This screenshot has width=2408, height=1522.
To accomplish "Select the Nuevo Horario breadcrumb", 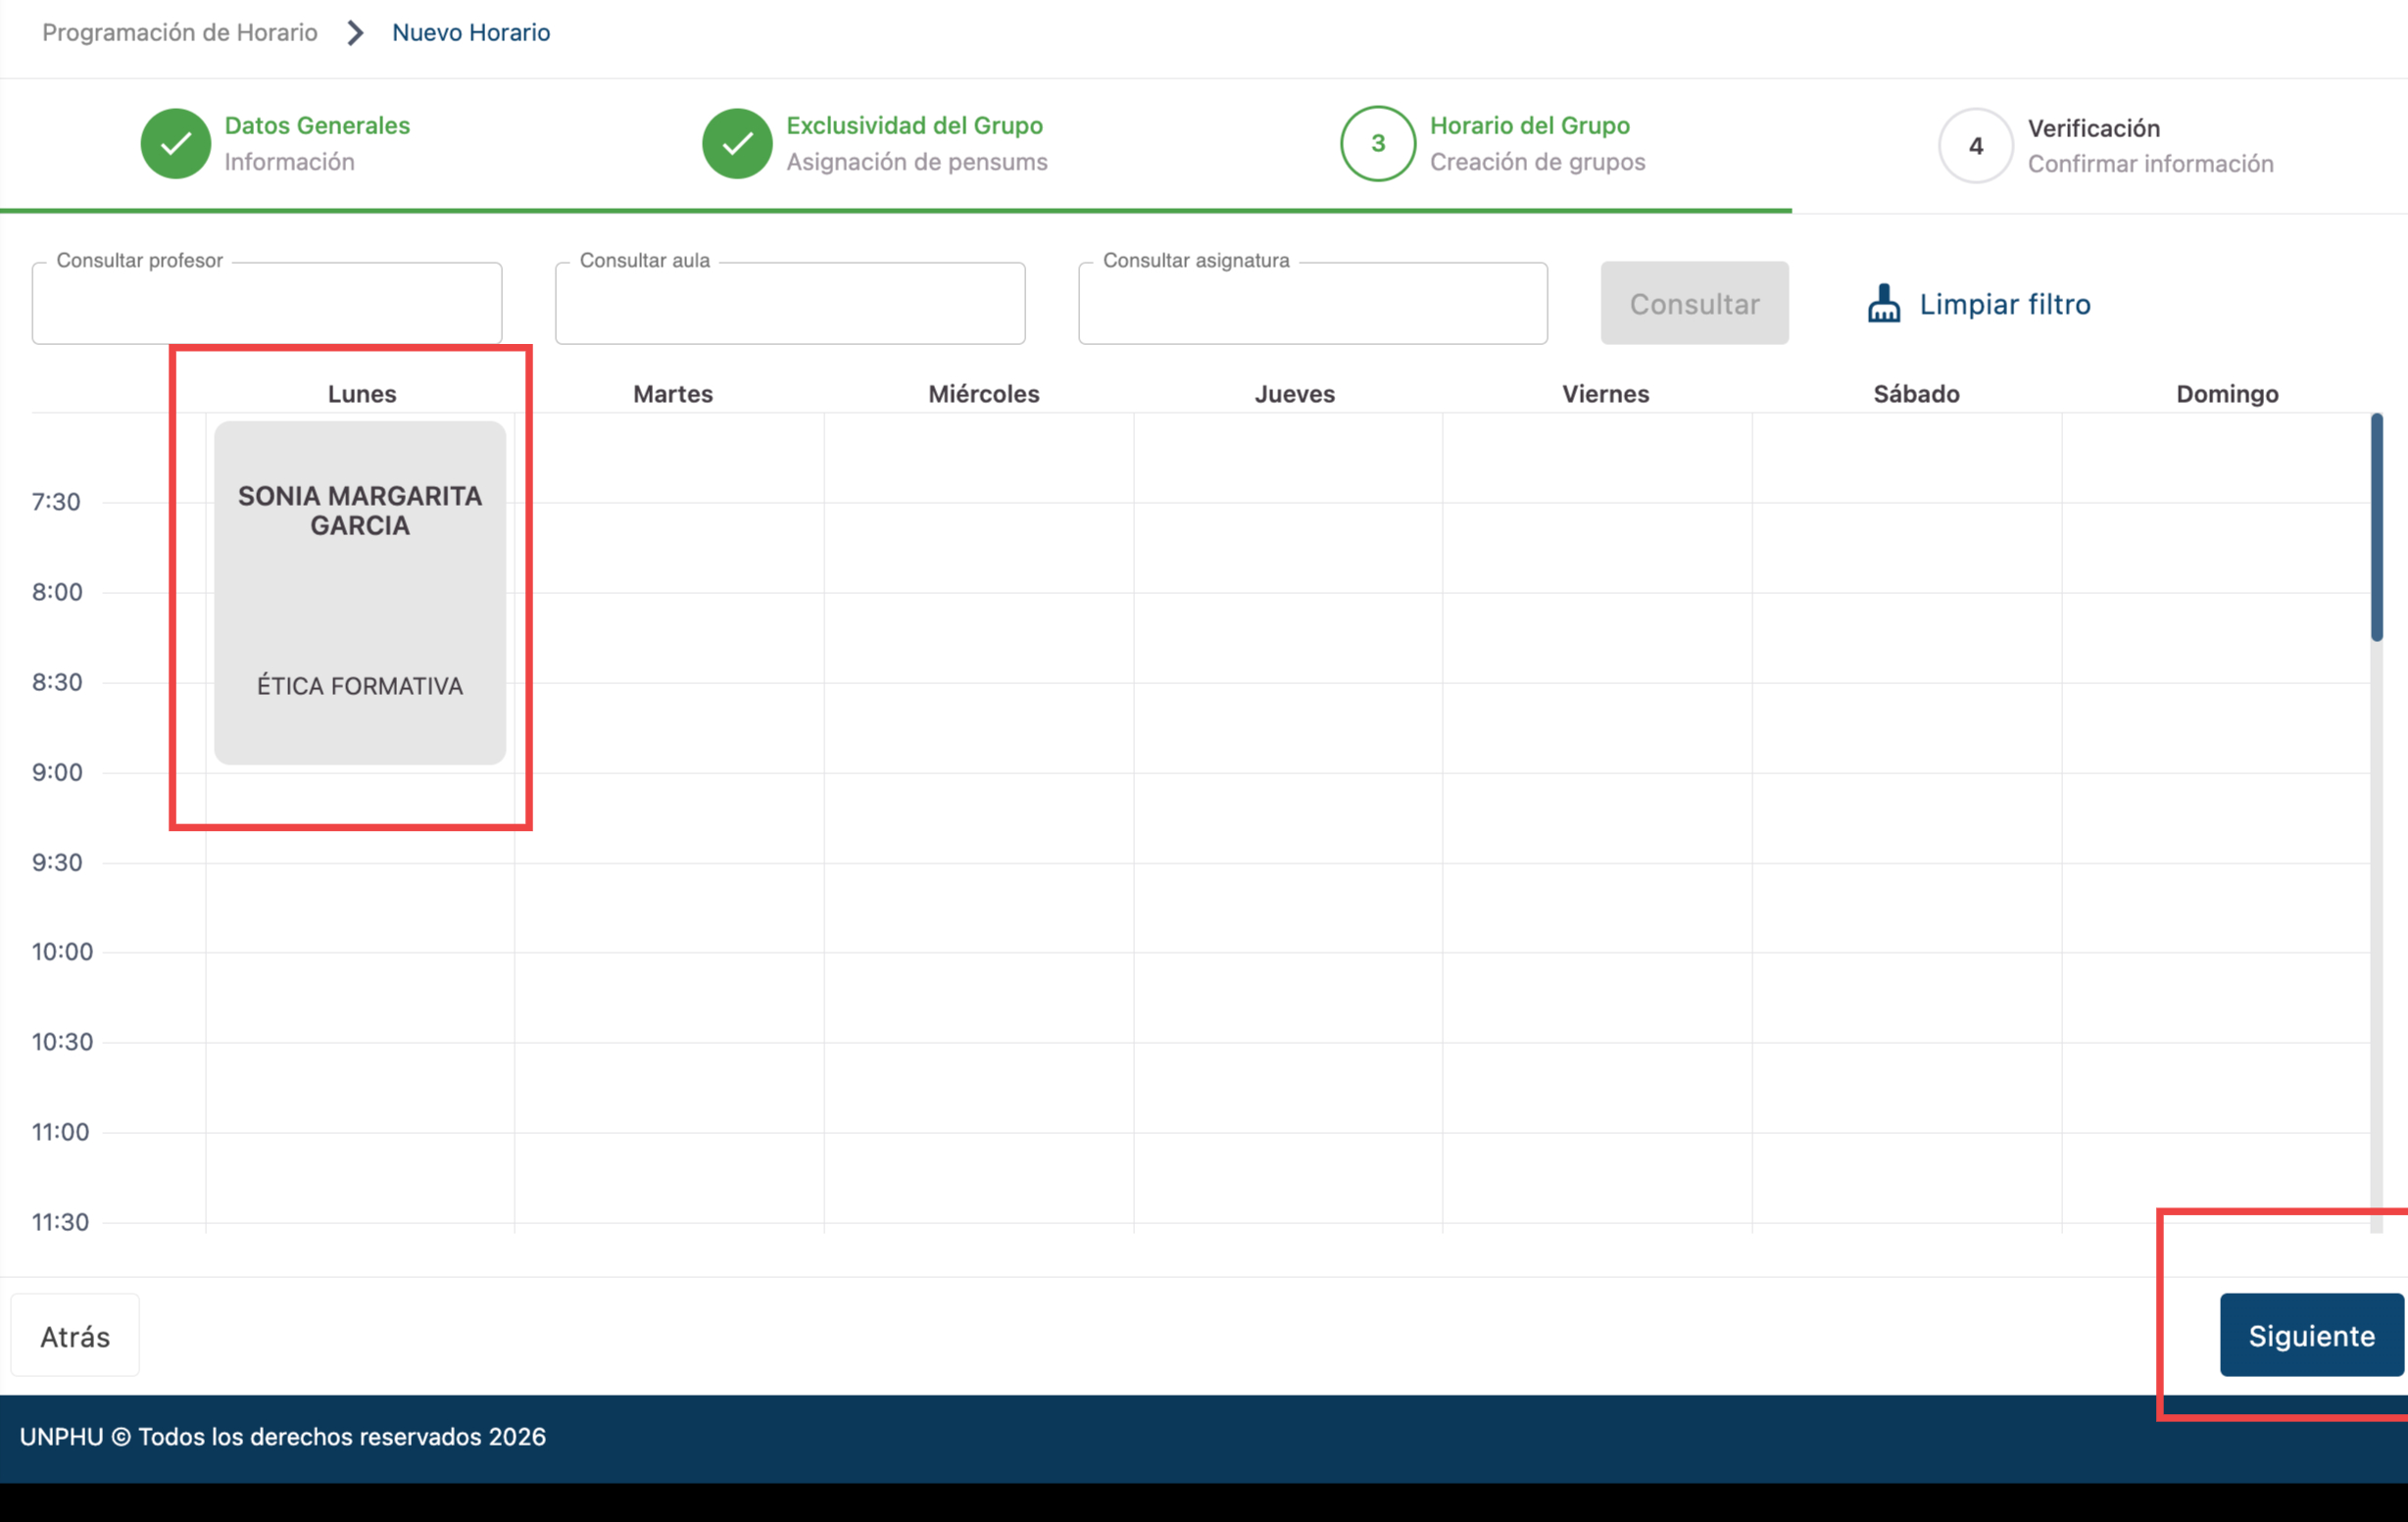I will pos(470,33).
